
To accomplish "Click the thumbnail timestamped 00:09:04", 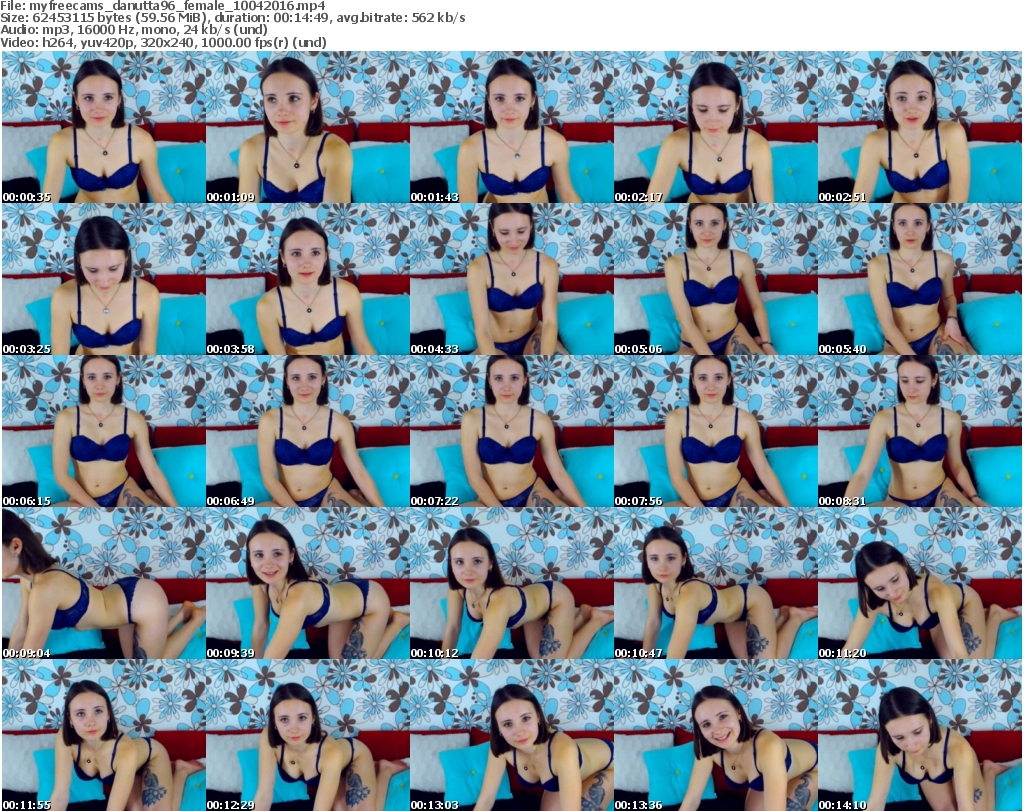I will coord(103,584).
